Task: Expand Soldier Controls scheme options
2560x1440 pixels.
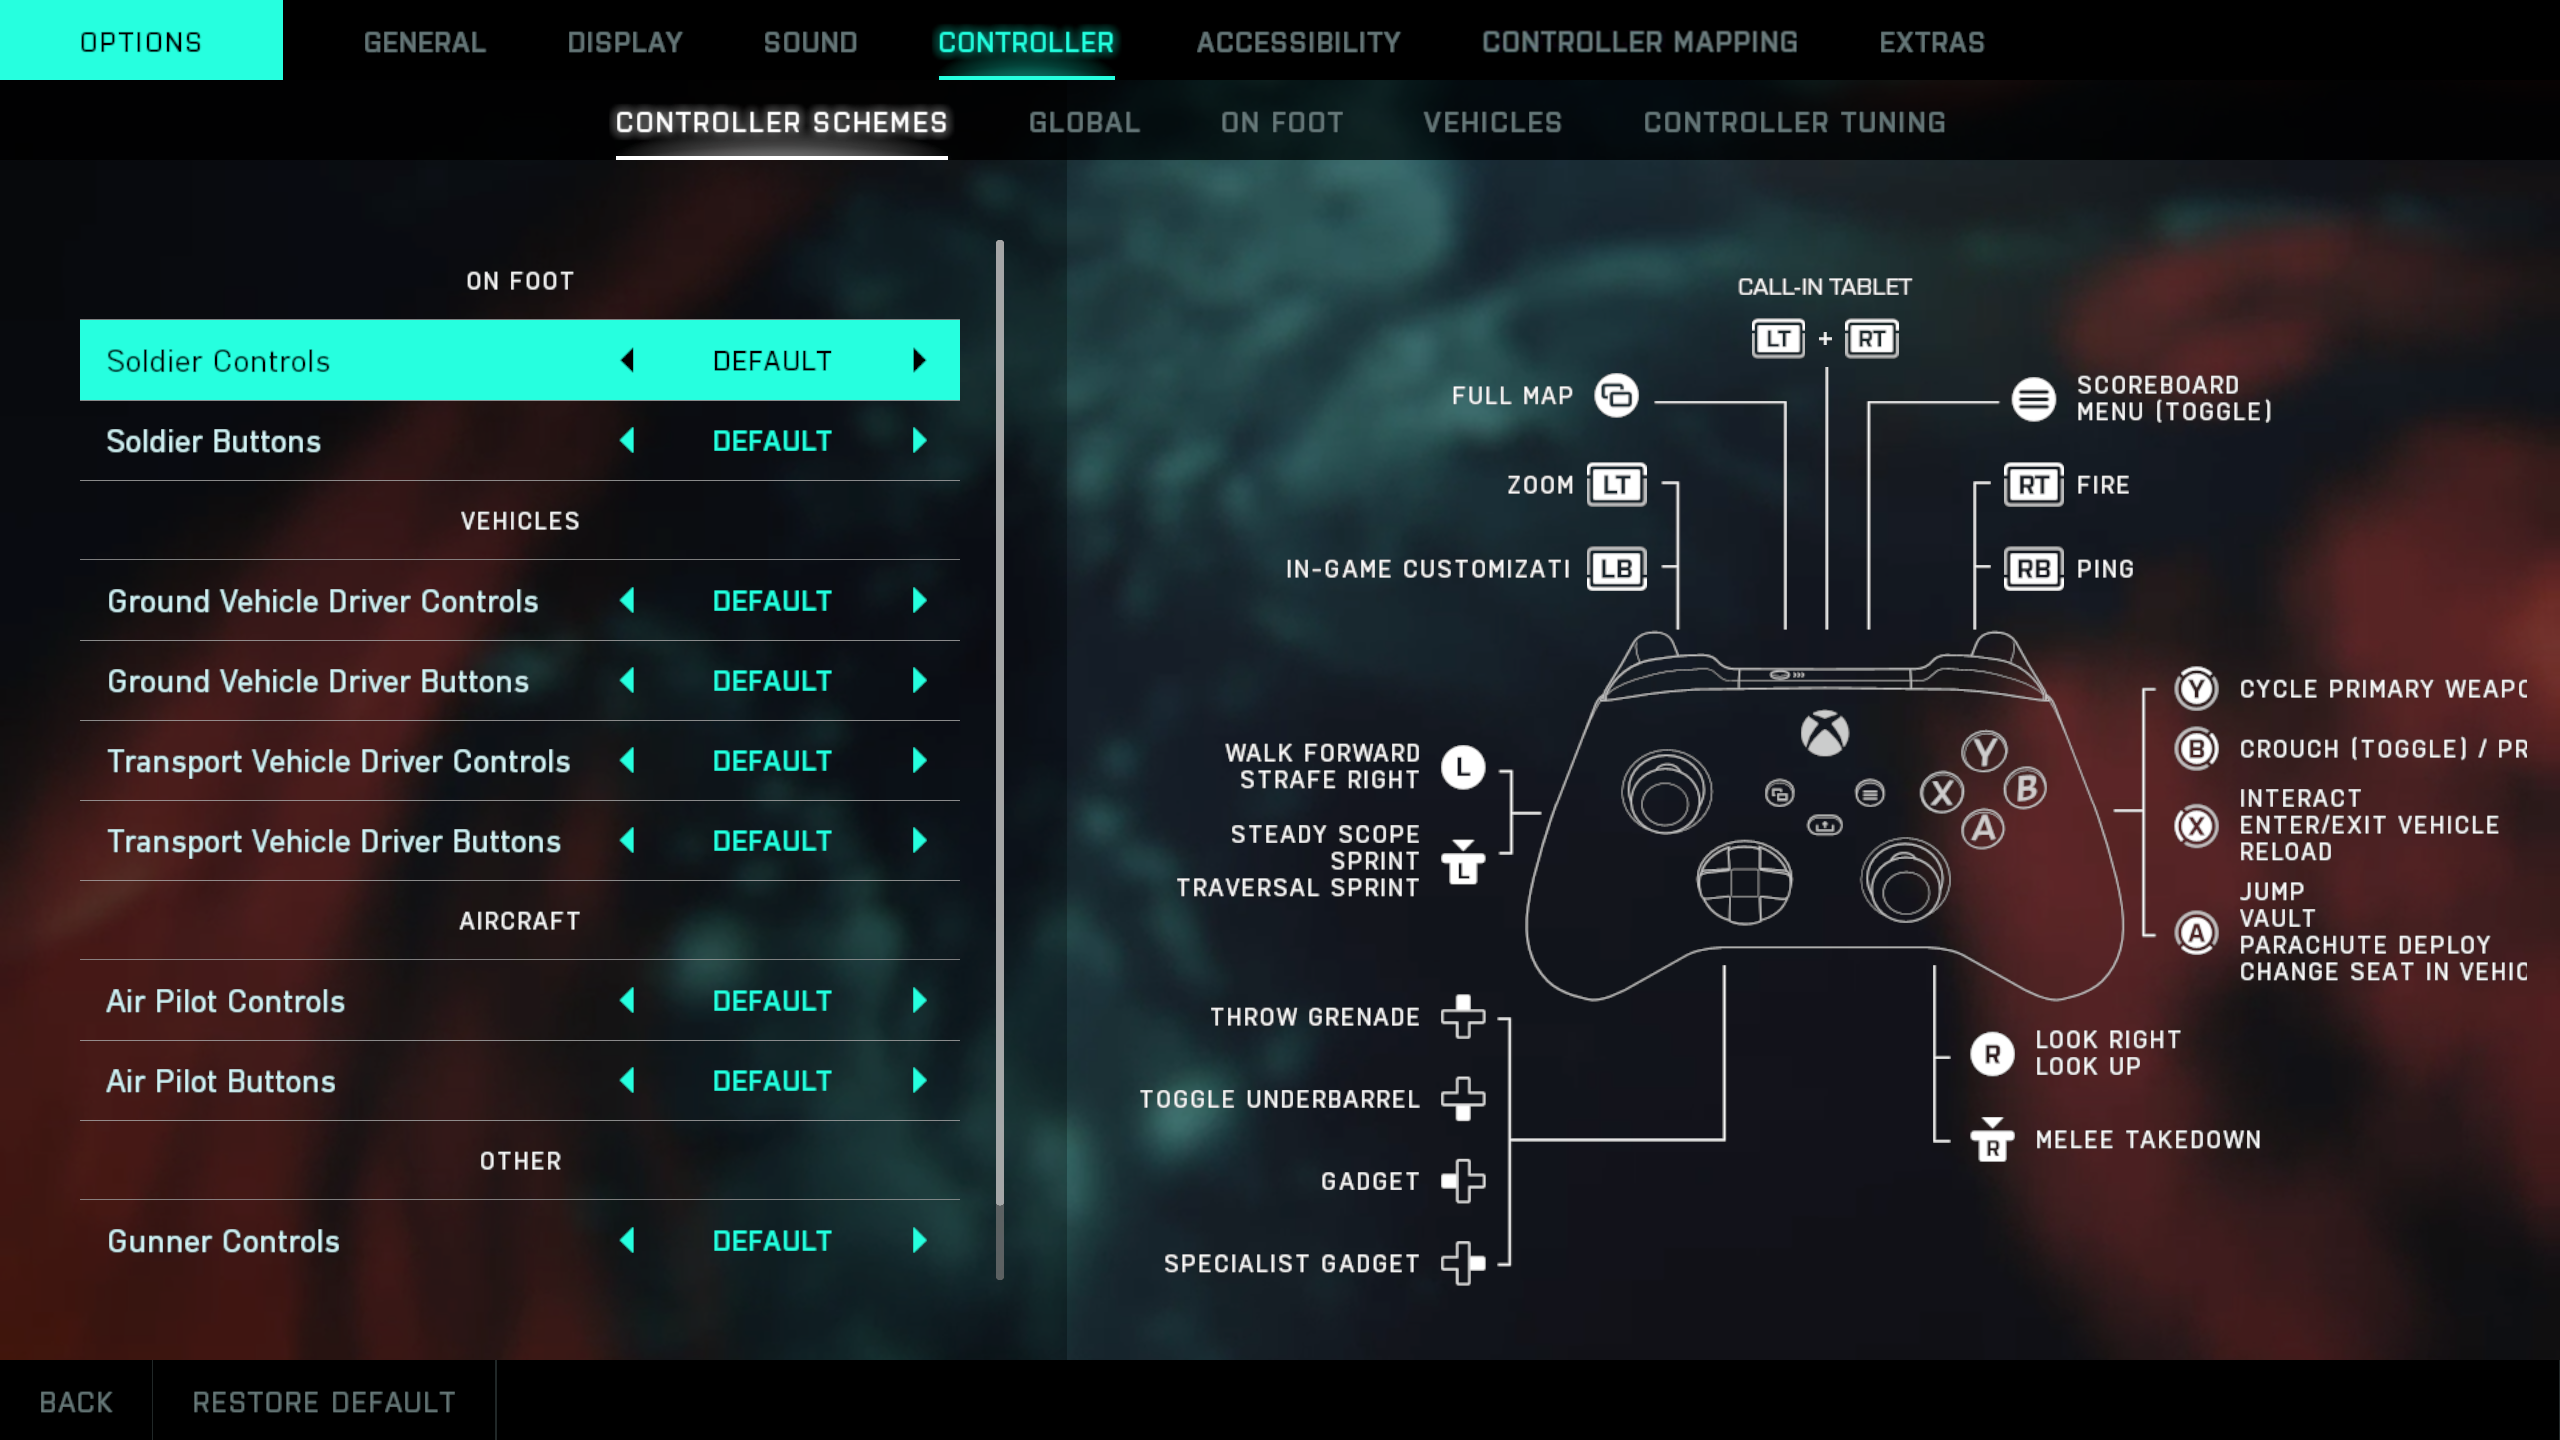Action: [x=918, y=360]
